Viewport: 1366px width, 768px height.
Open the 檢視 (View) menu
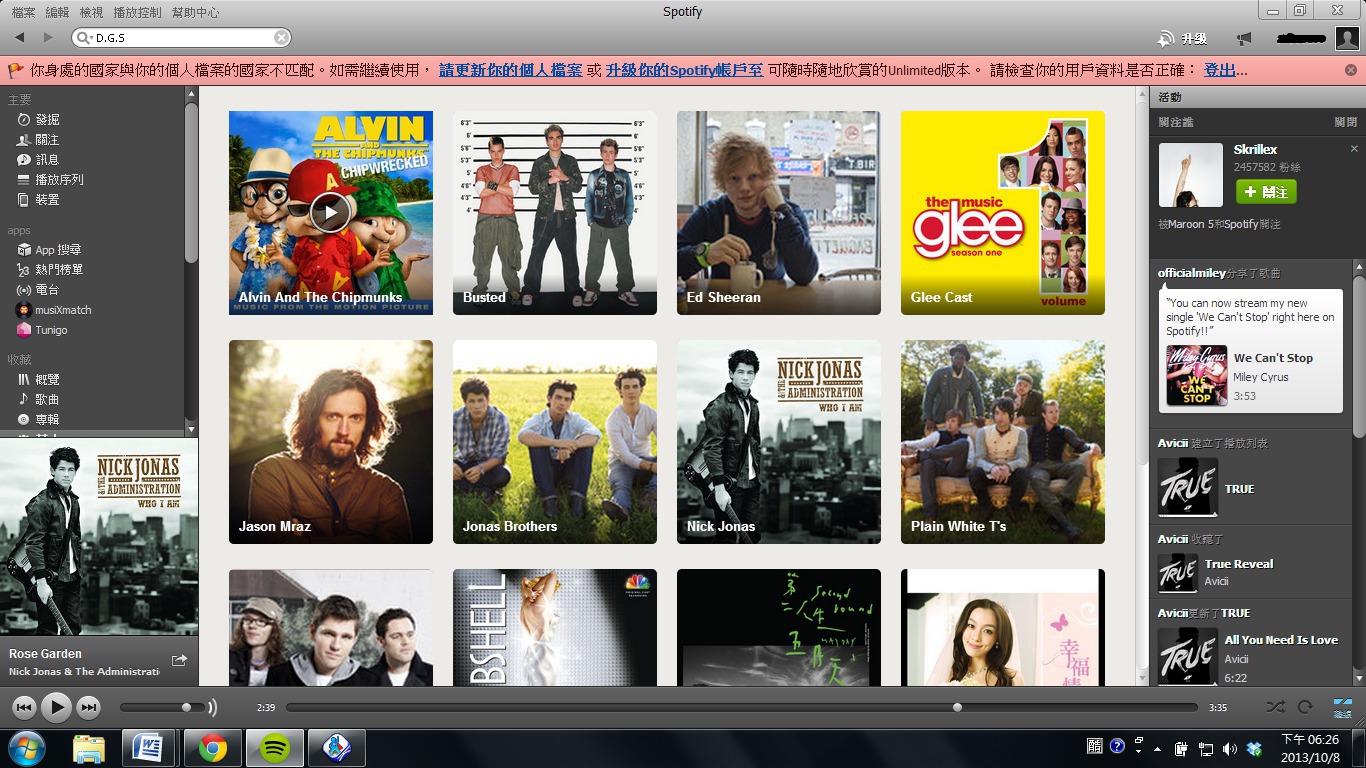pyautogui.click(x=91, y=13)
